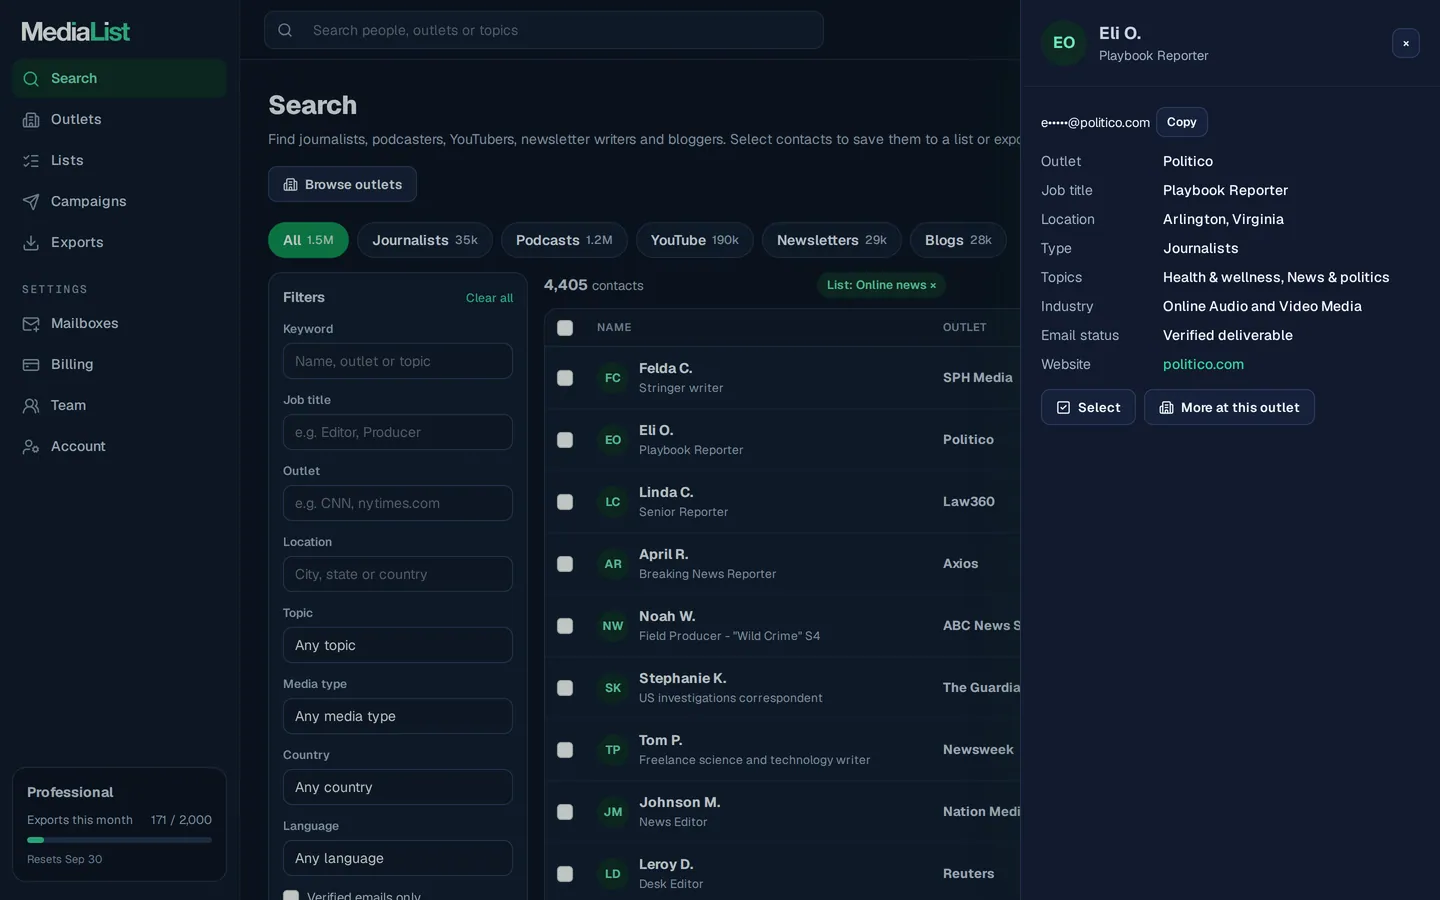Open the Billing card icon
This screenshot has width=1440, height=900.
coord(31,364)
